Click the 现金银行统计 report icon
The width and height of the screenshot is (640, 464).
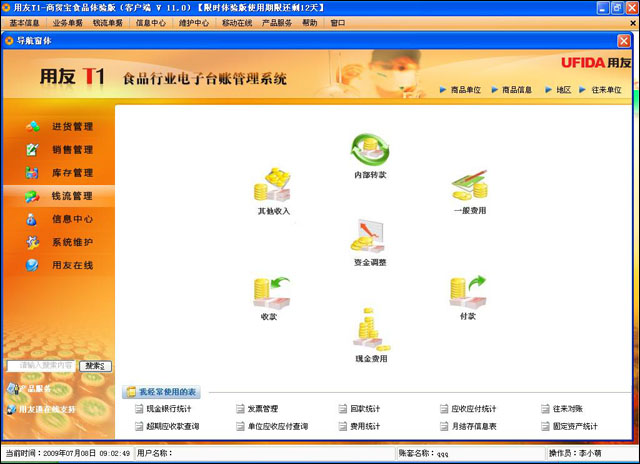(139, 408)
